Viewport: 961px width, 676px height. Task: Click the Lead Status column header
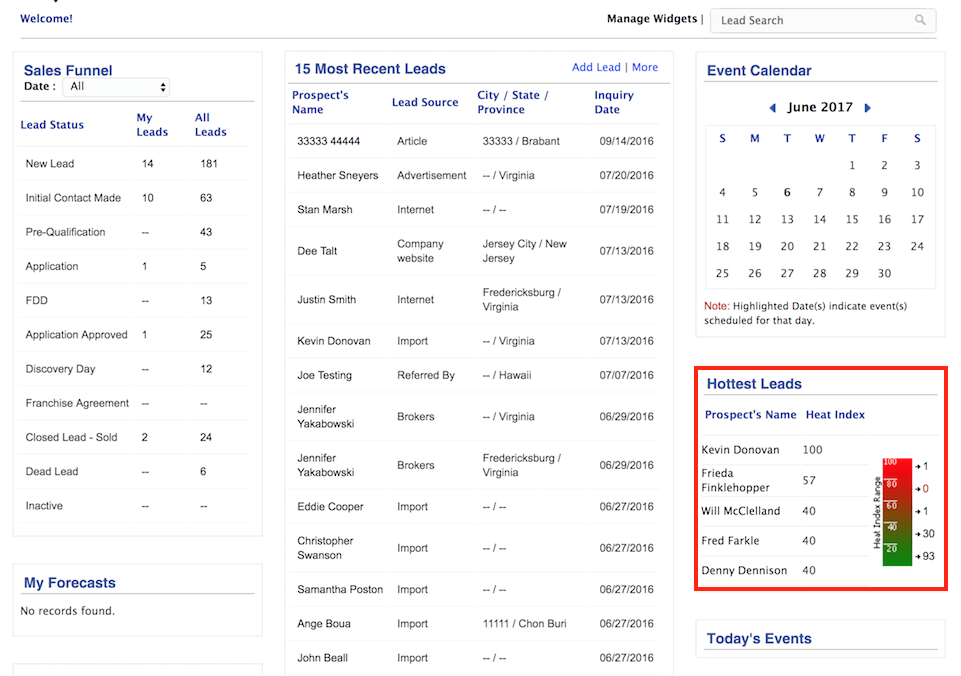52,124
